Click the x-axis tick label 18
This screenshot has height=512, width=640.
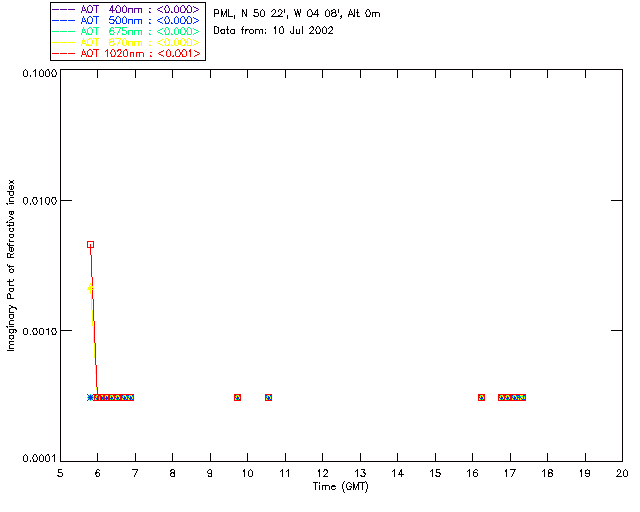click(x=547, y=473)
